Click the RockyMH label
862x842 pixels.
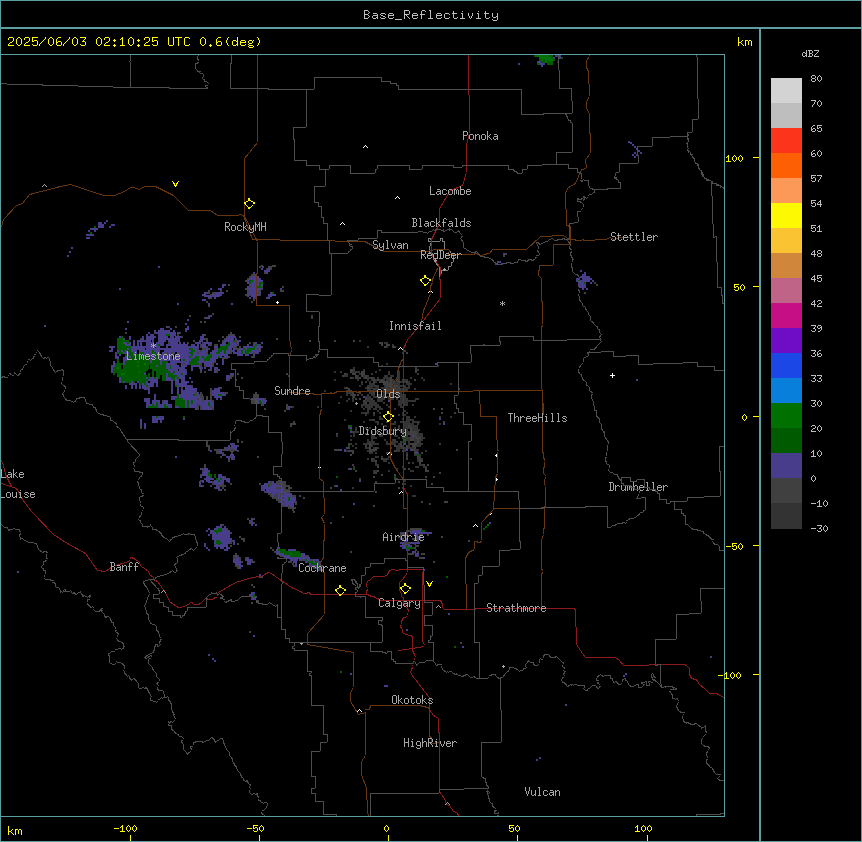point(245,227)
